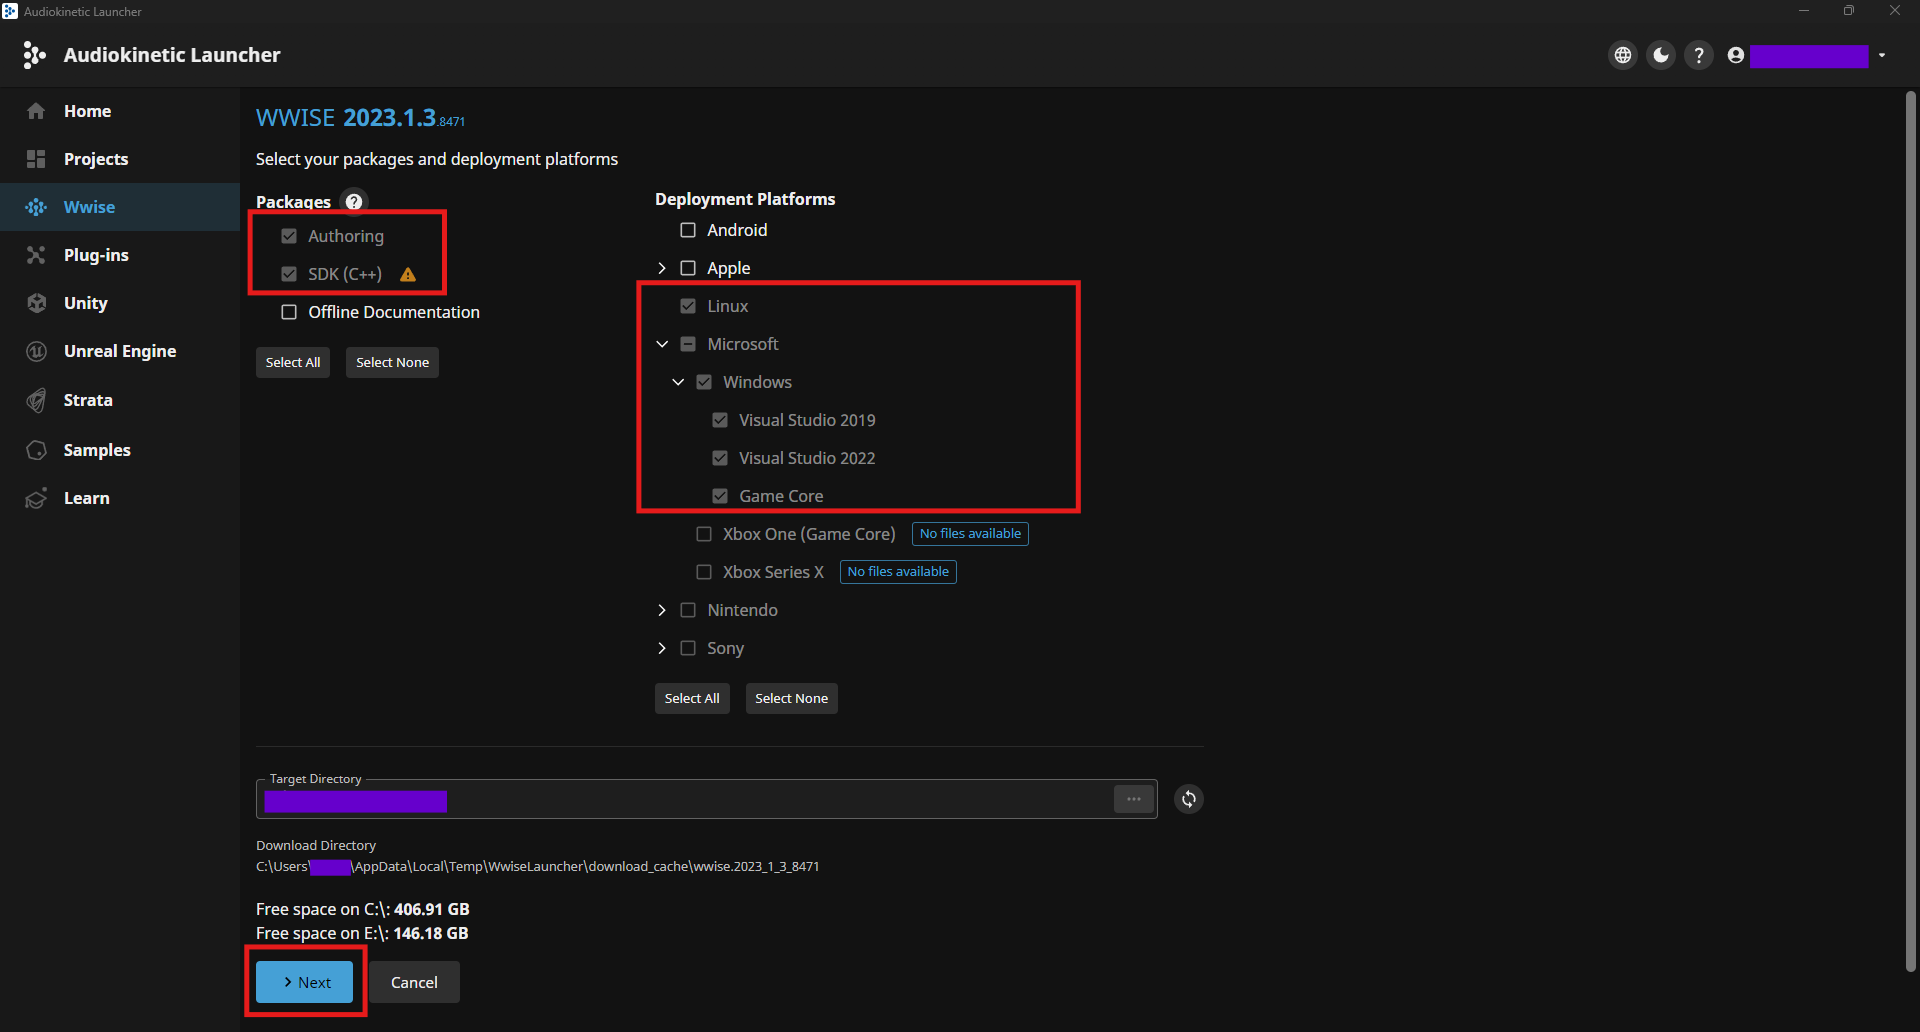
Task: Click the Xbox One 'No files available' badge
Action: (x=970, y=534)
